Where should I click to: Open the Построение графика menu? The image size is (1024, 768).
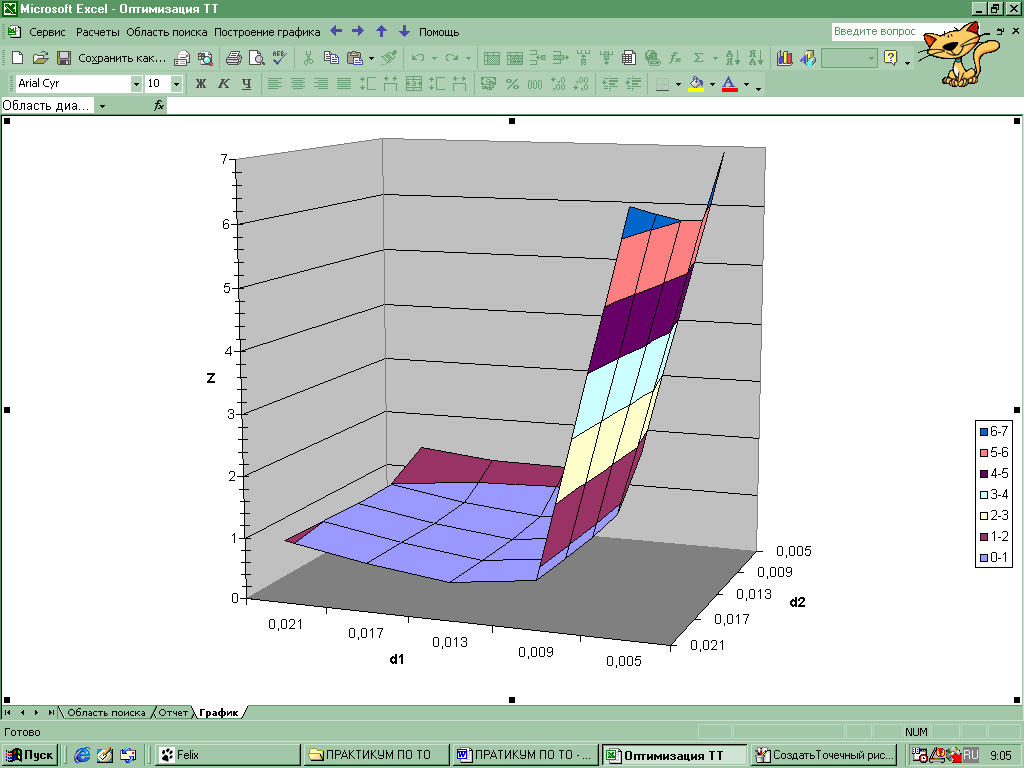267,32
